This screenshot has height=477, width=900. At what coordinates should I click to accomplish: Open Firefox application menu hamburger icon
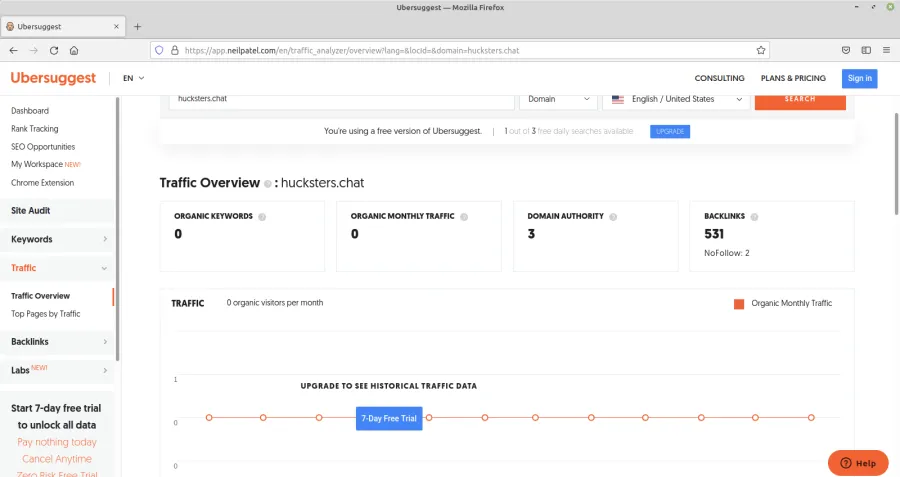click(x=885, y=50)
